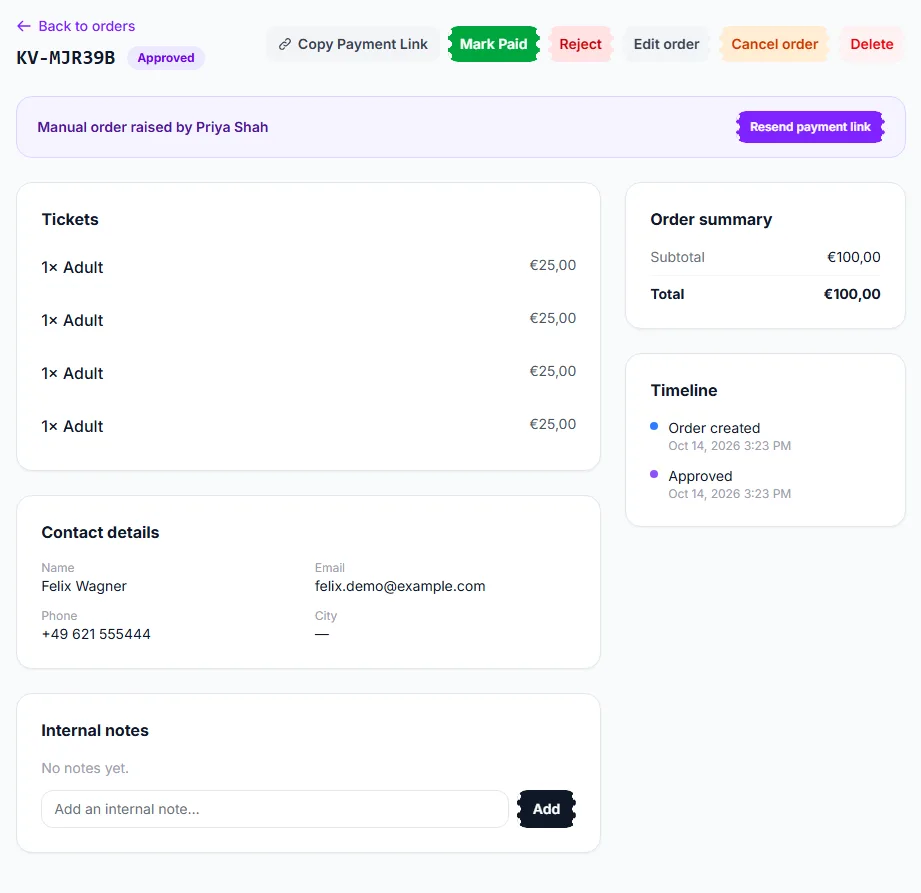Viewport: 921px width, 893px height.
Task: Click the Subtotal label in the order summary
Action: pyautogui.click(x=677, y=257)
